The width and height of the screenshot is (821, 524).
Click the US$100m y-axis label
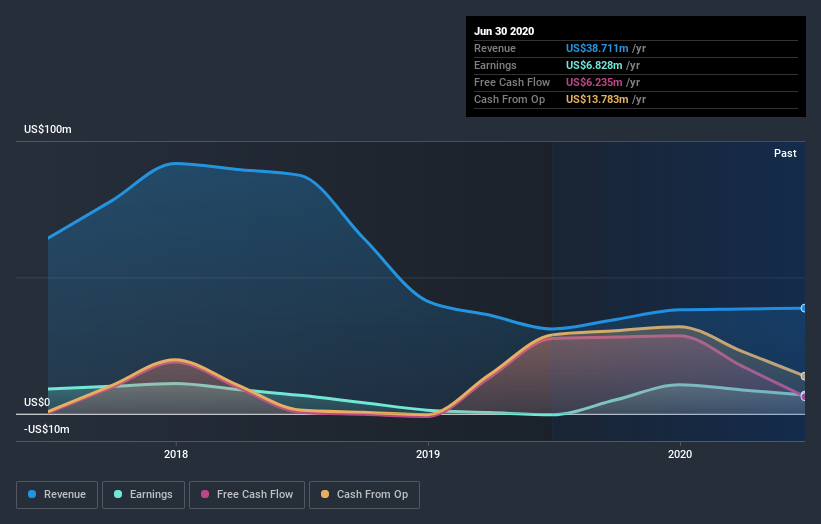48,129
